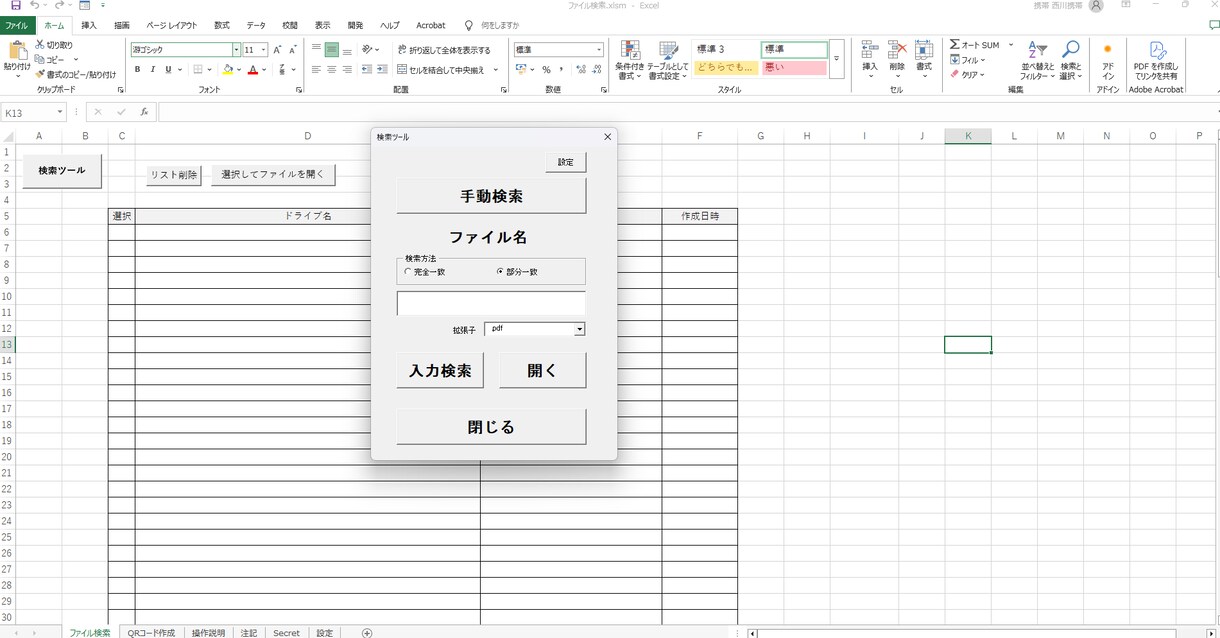Image resolution: width=1220 pixels, height=638 pixels.
Task: Click the Save icon in quick access toolbar
Action: pos(15,6)
